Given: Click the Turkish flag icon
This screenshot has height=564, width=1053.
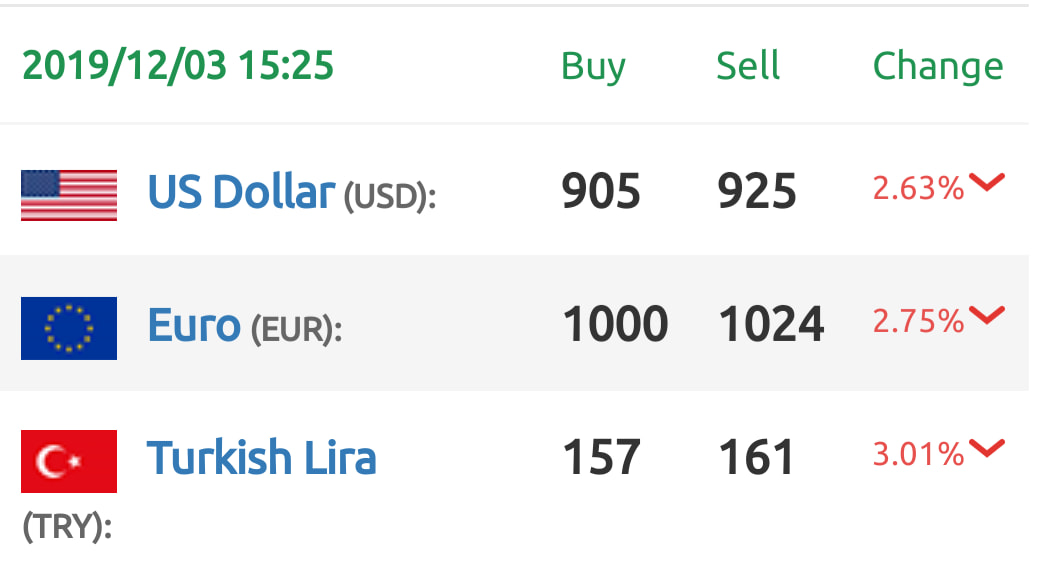Looking at the screenshot, I should pos(68,461).
